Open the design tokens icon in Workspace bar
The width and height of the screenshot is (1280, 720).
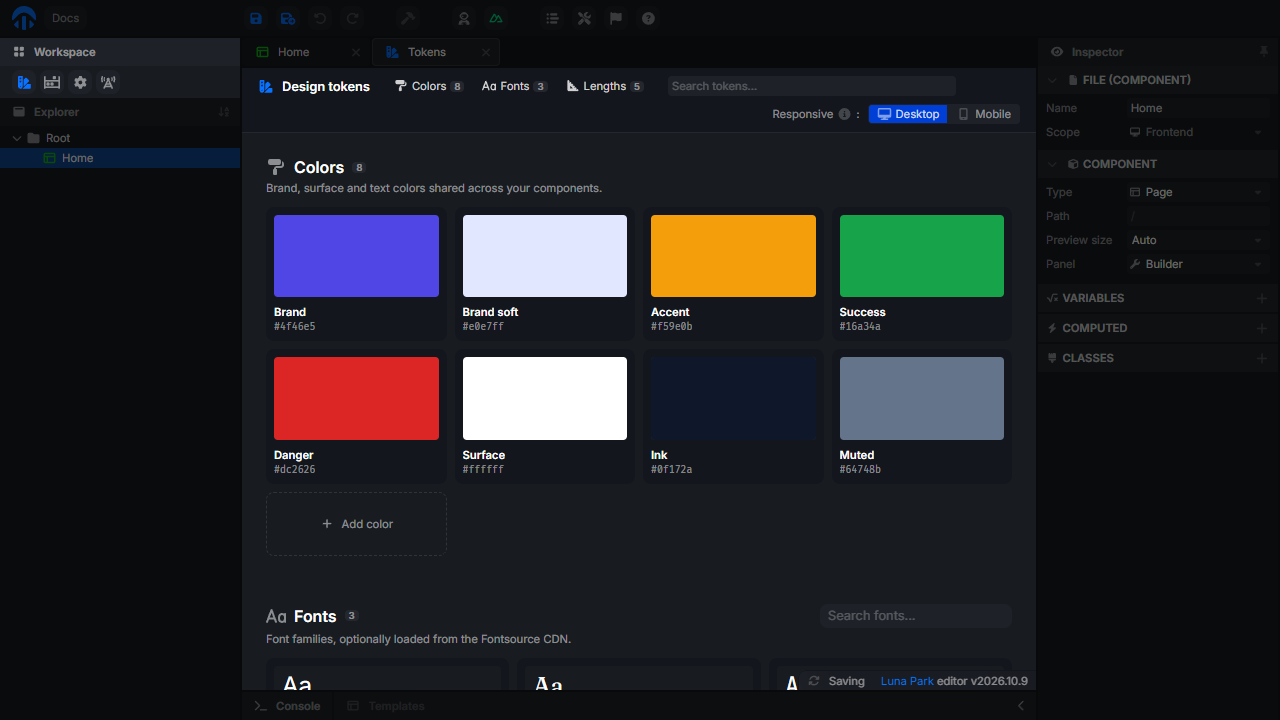click(24, 82)
